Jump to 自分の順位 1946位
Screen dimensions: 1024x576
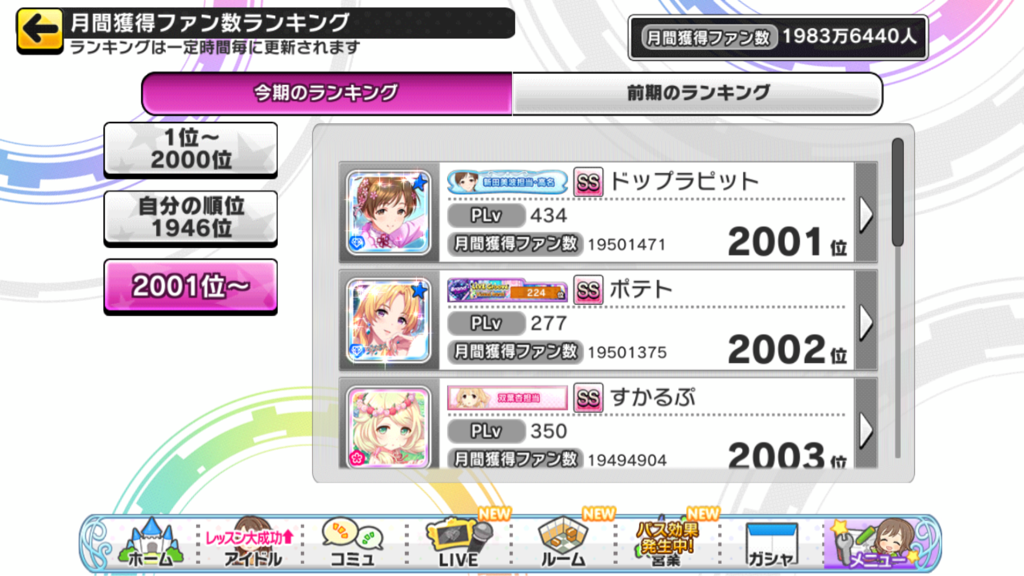191,218
